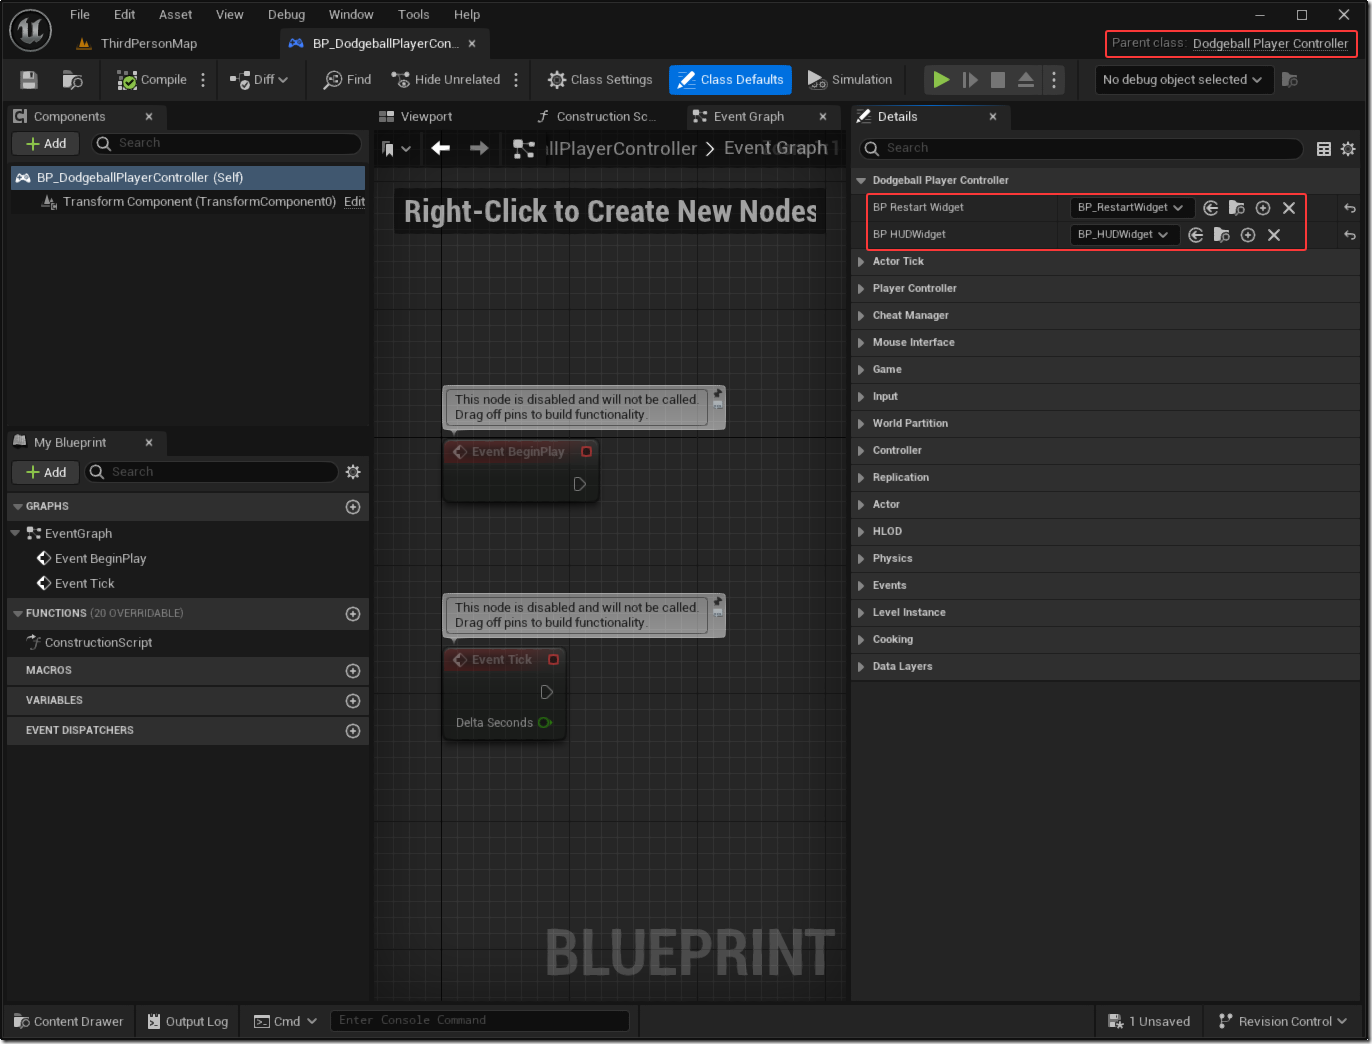Save the blueprint with the floppy disk icon
The height and width of the screenshot is (1044, 1372).
29,80
